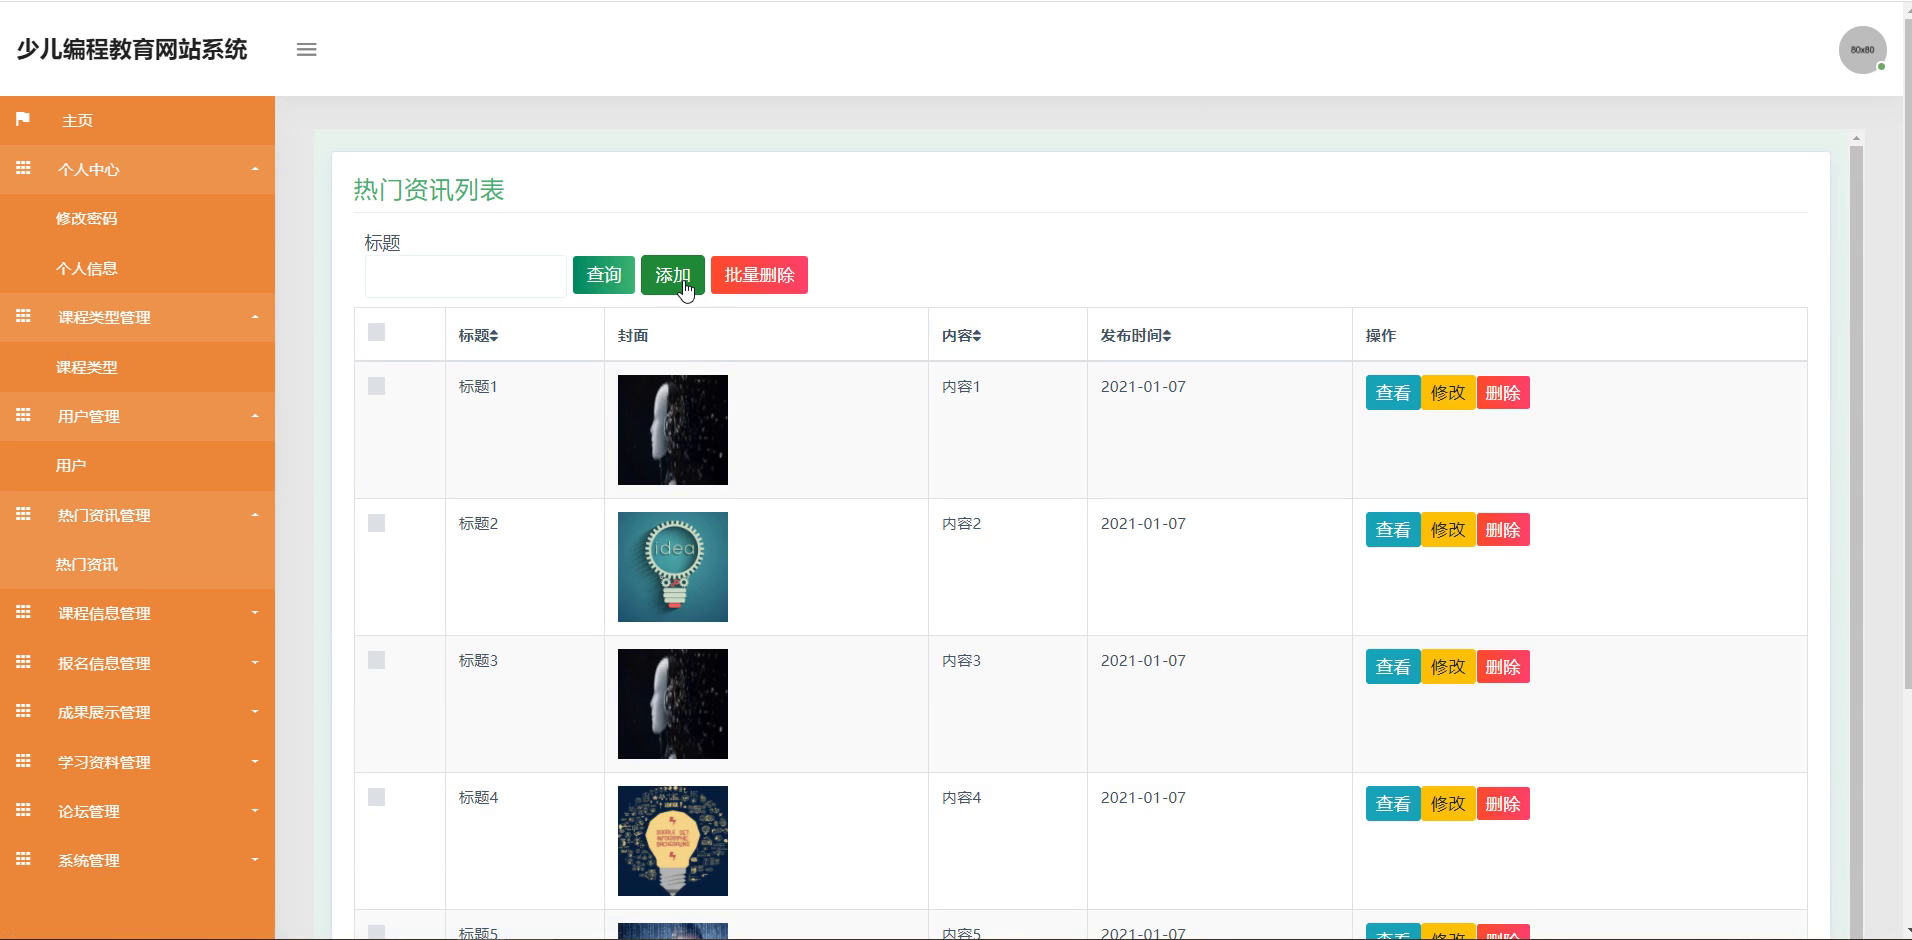This screenshot has width=1912, height=940.
Task: Click 查看 for row 标题1
Action: [x=1393, y=393]
